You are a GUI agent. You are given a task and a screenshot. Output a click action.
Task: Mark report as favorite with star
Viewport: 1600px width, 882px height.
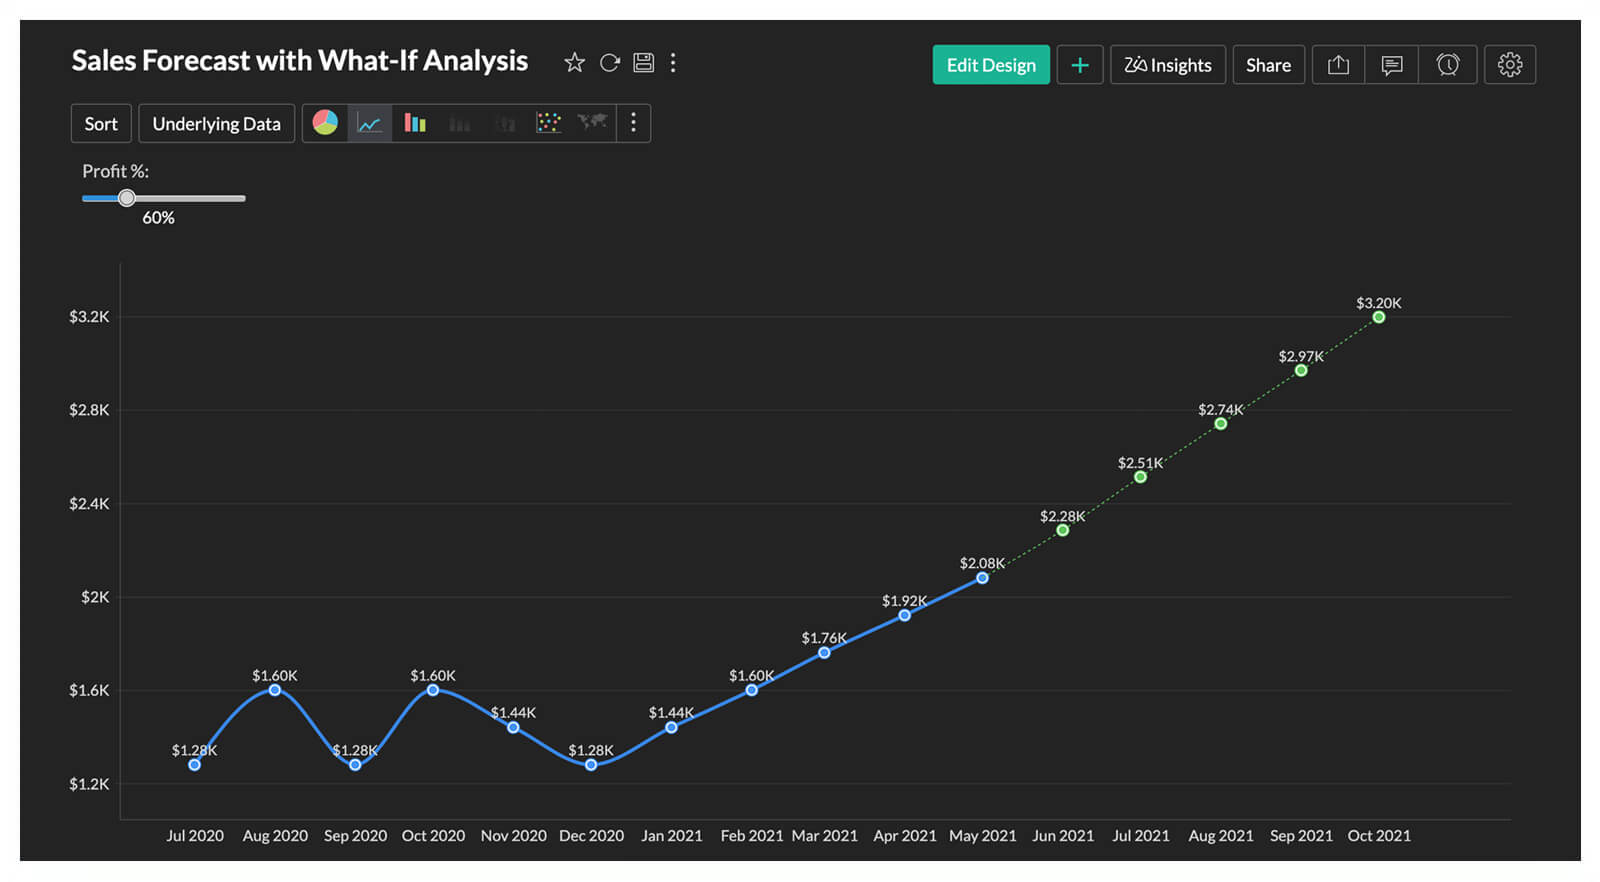pyautogui.click(x=574, y=63)
